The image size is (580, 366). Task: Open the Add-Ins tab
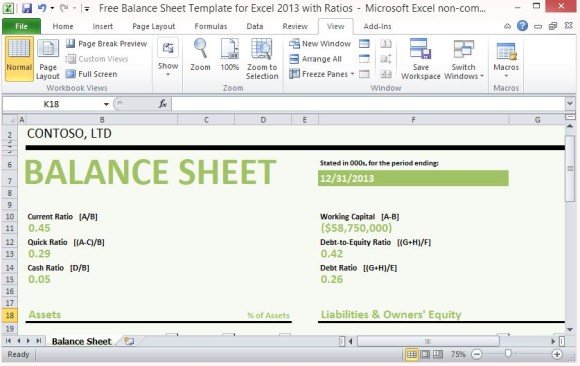377,26
